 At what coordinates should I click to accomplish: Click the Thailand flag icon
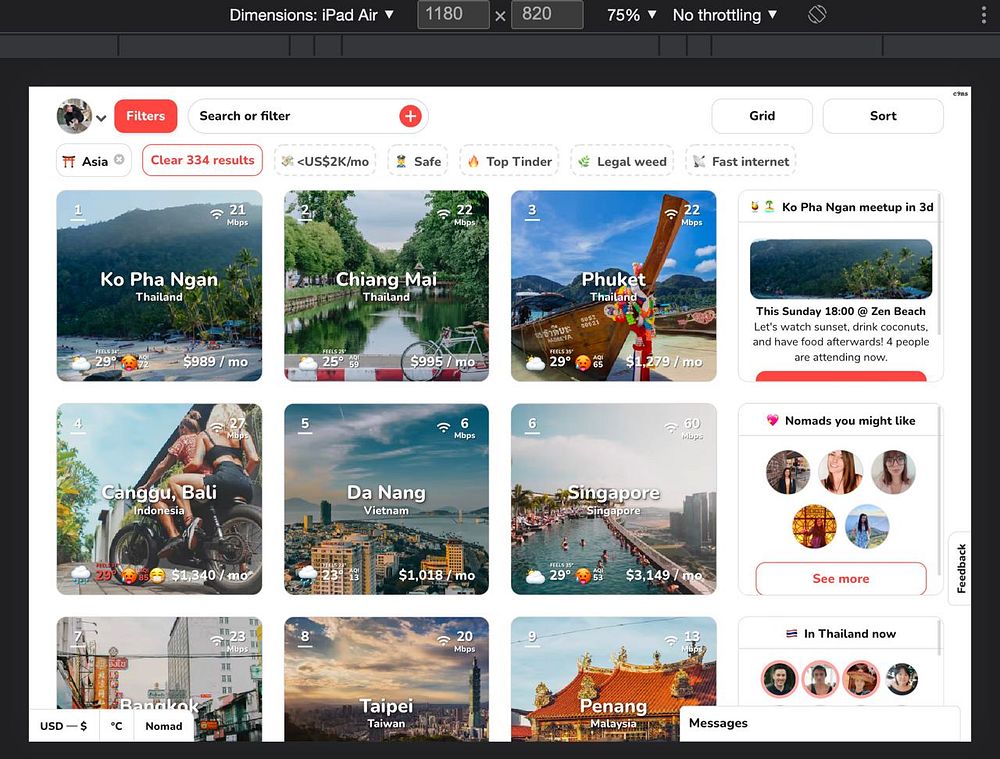point(791,633)
